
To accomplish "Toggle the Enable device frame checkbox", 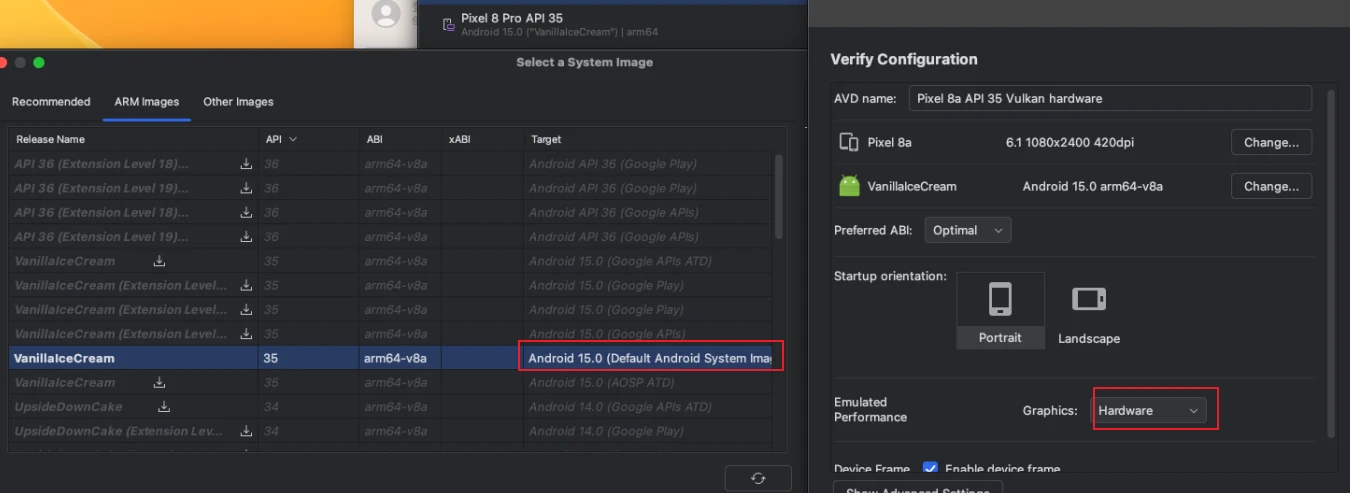I will click(x=930, y=469).
